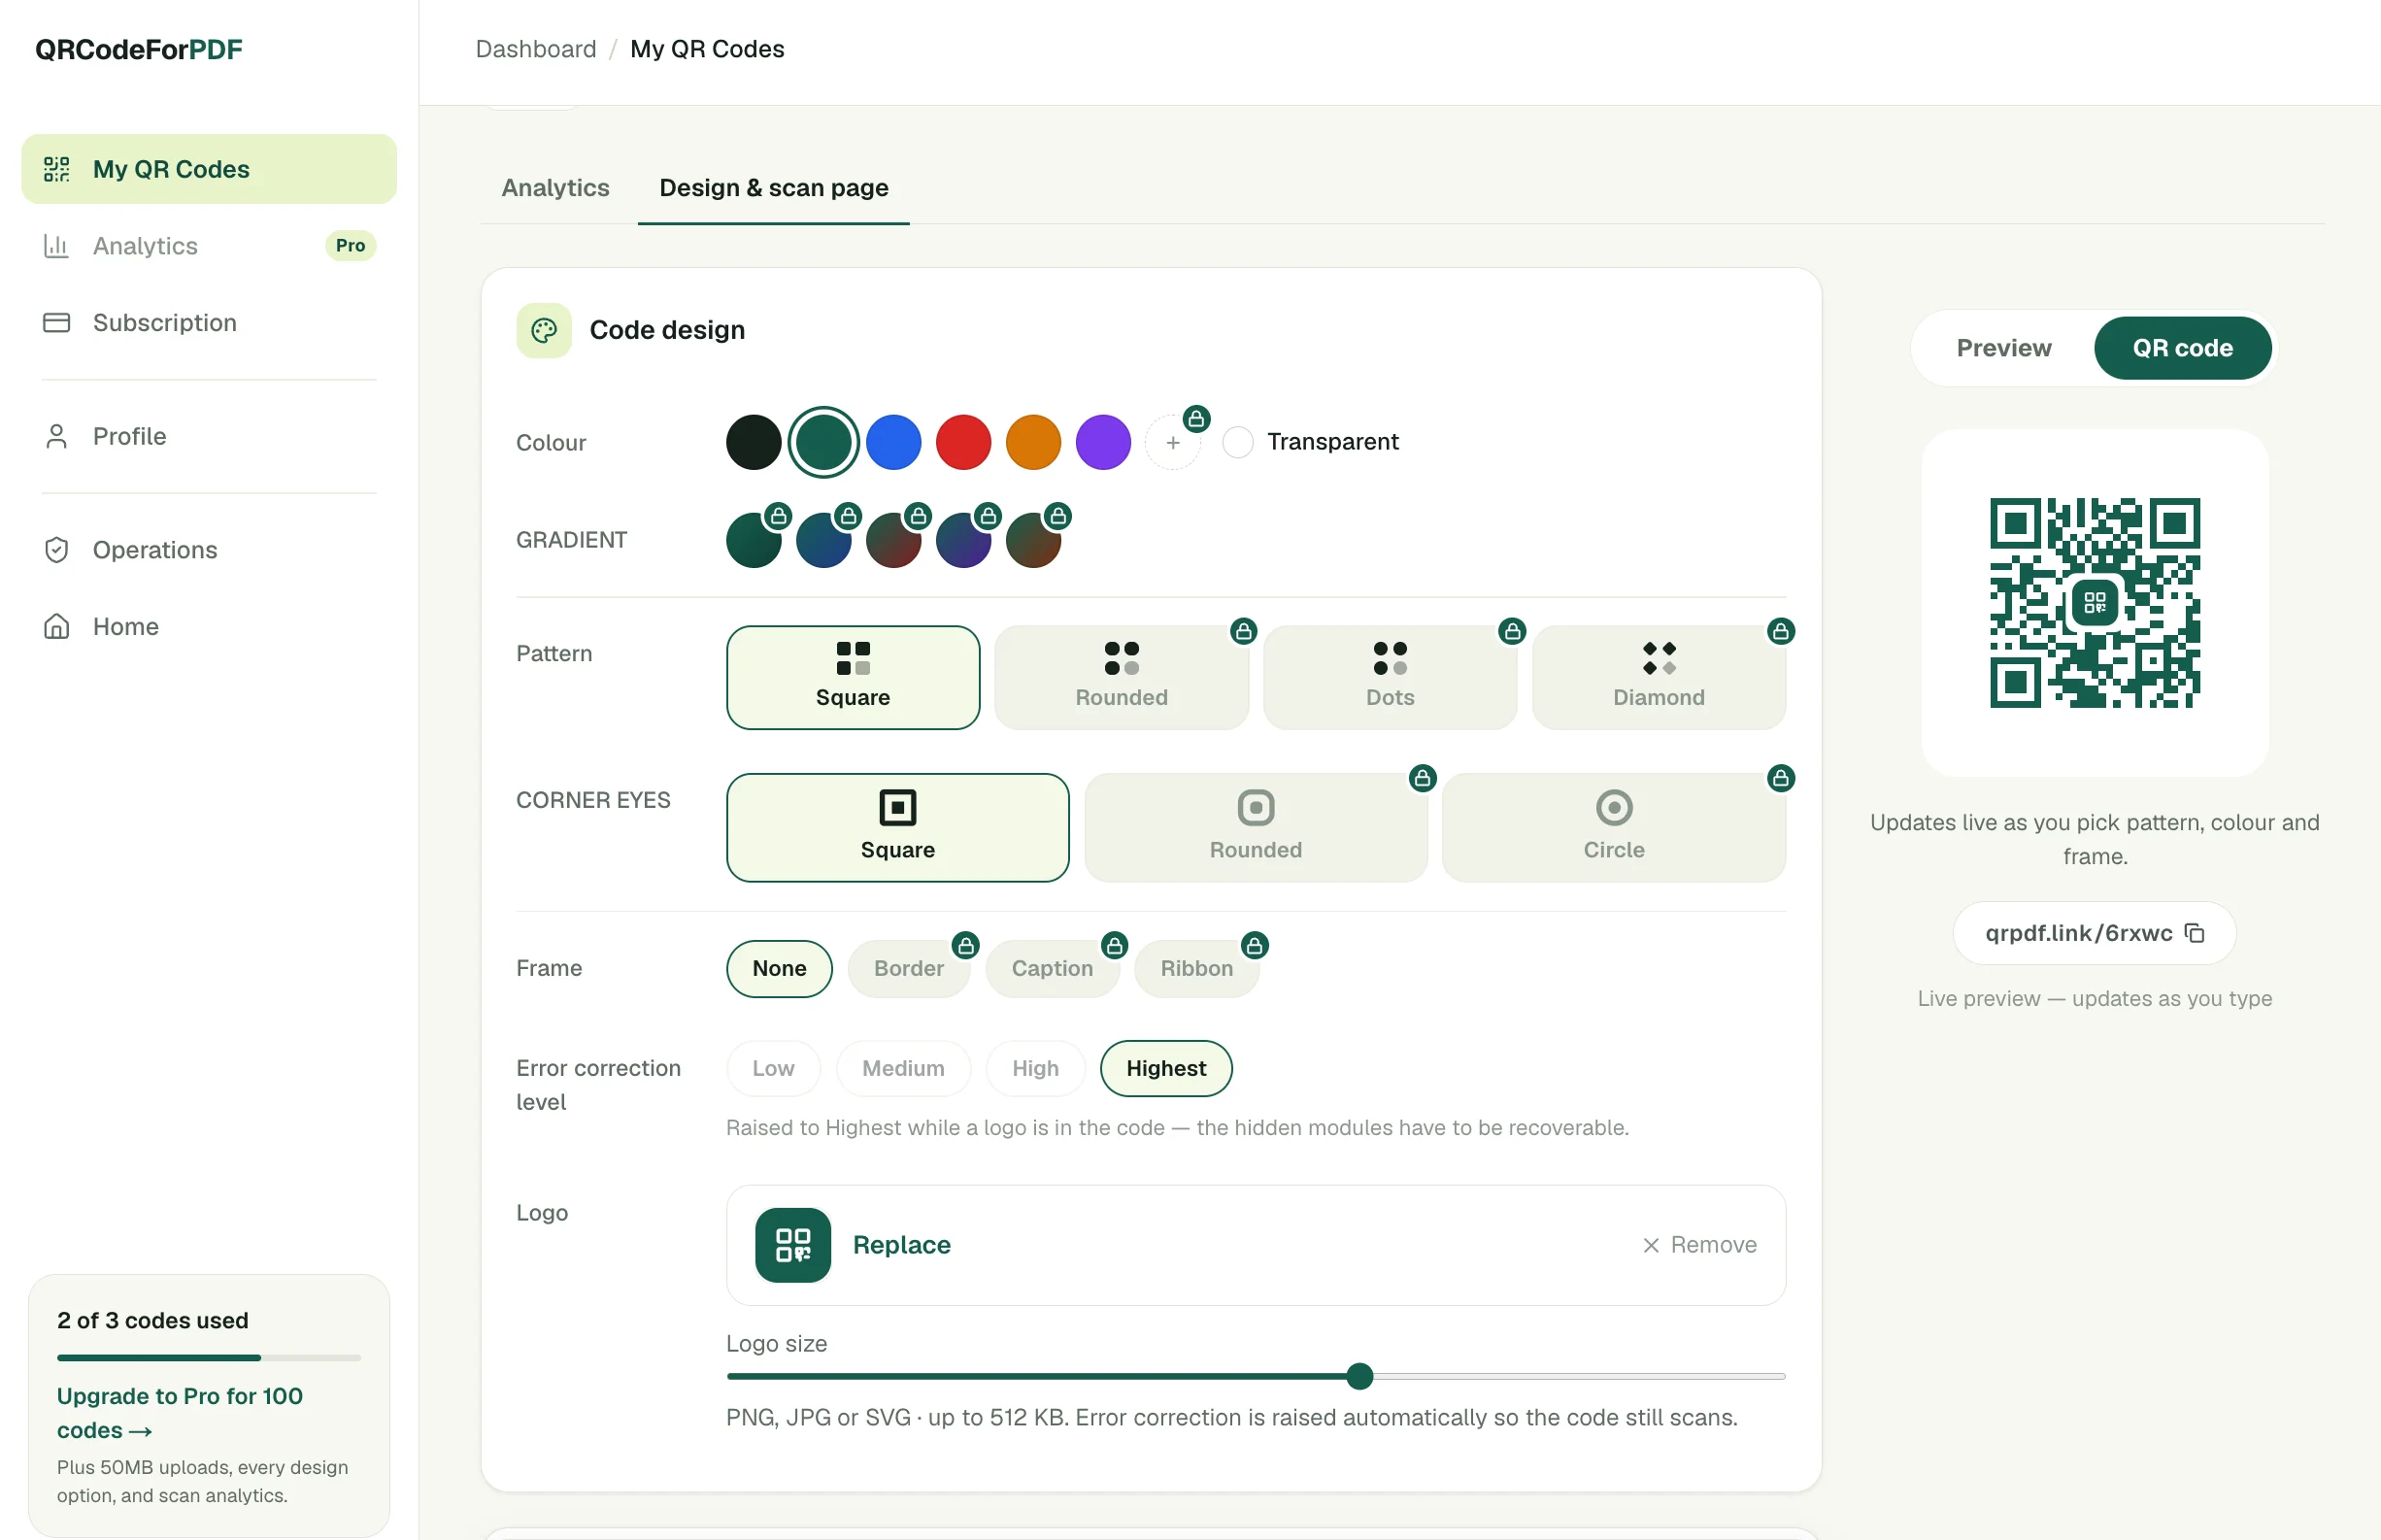The height and width of the screenshot is (1540, 2381).
Task: Set error correction to Highest
Action: [x=1166, y=1069]
